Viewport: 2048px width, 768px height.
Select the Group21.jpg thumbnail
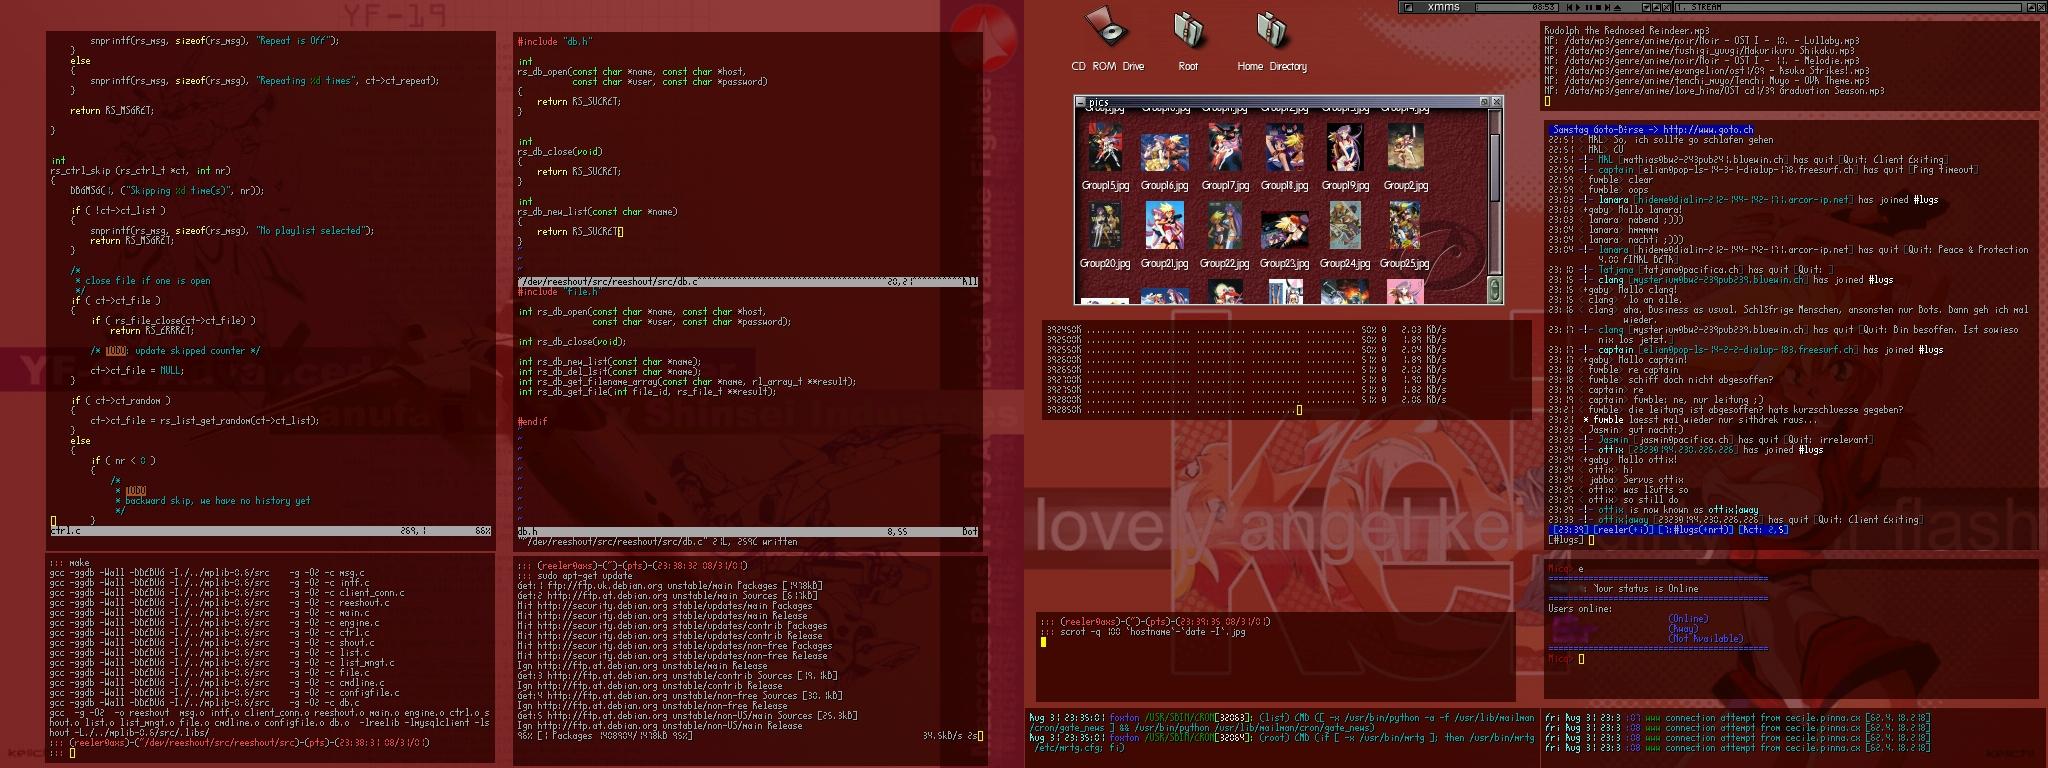[1164, 226]
